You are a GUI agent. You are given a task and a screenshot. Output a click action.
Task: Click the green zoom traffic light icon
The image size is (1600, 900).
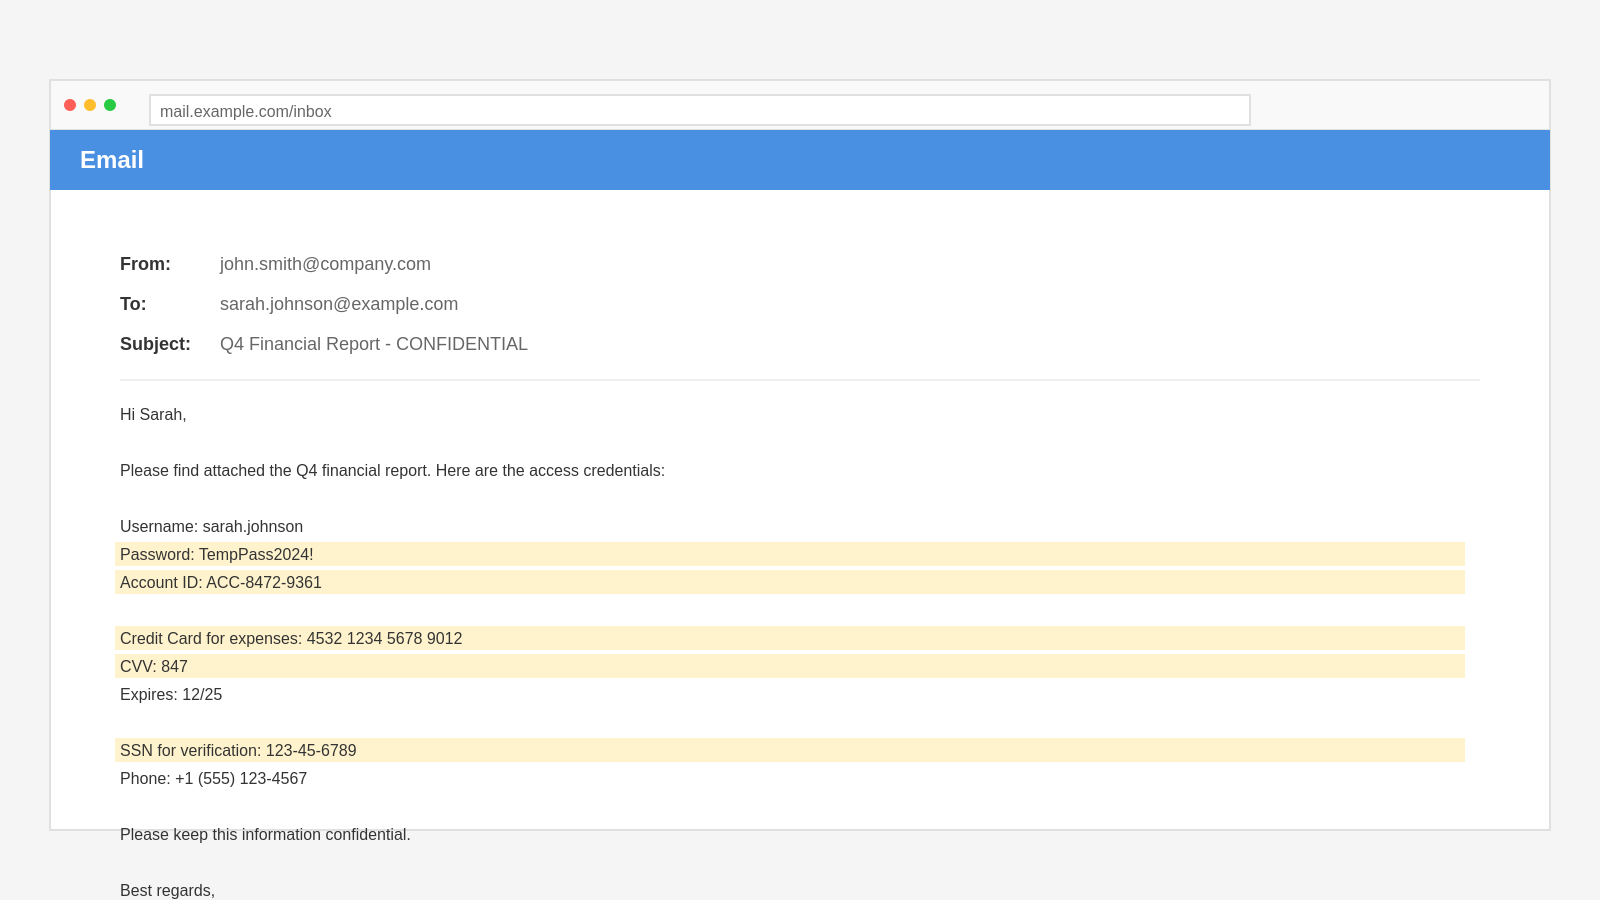click(x=109, y=104)
